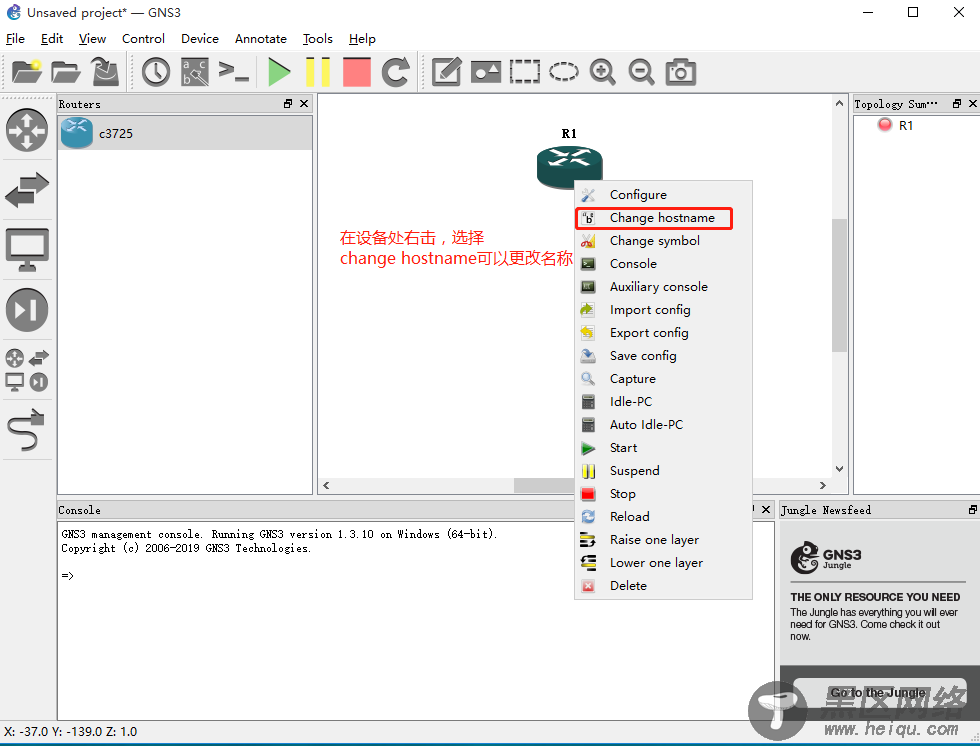
Task: Undock the Routers panel float button
Action: tap(288, 104)
